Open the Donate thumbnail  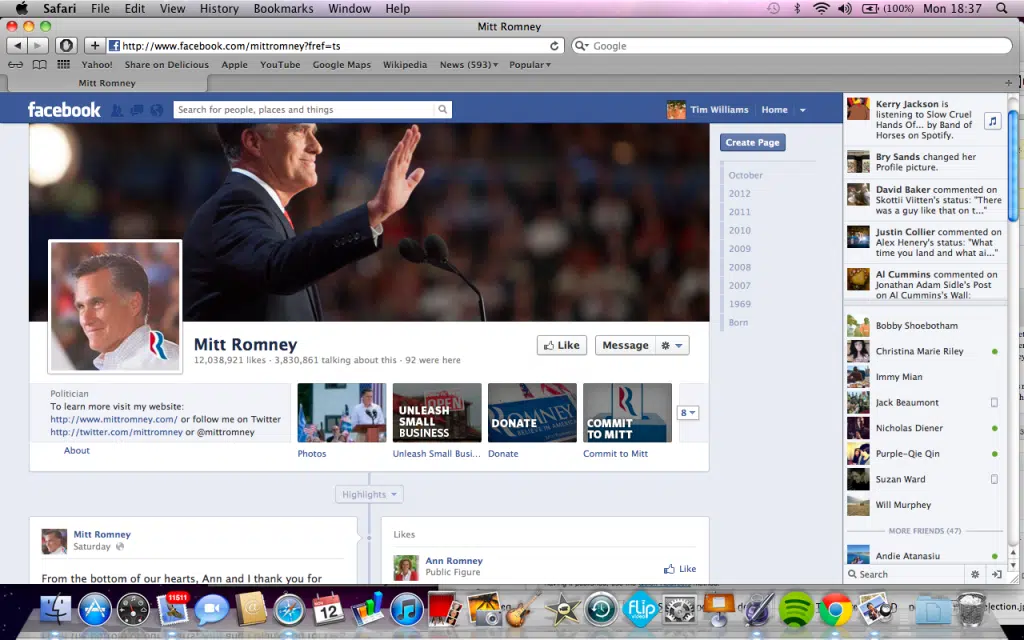click(x=532, y=413)
